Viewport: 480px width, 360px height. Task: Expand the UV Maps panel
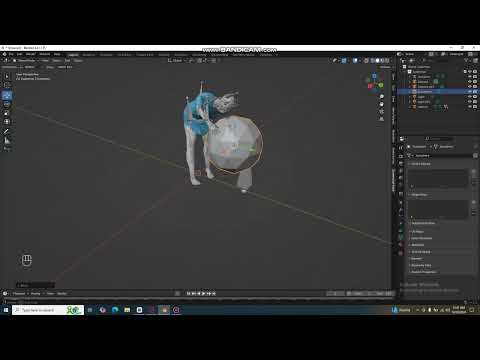(418, 231)
